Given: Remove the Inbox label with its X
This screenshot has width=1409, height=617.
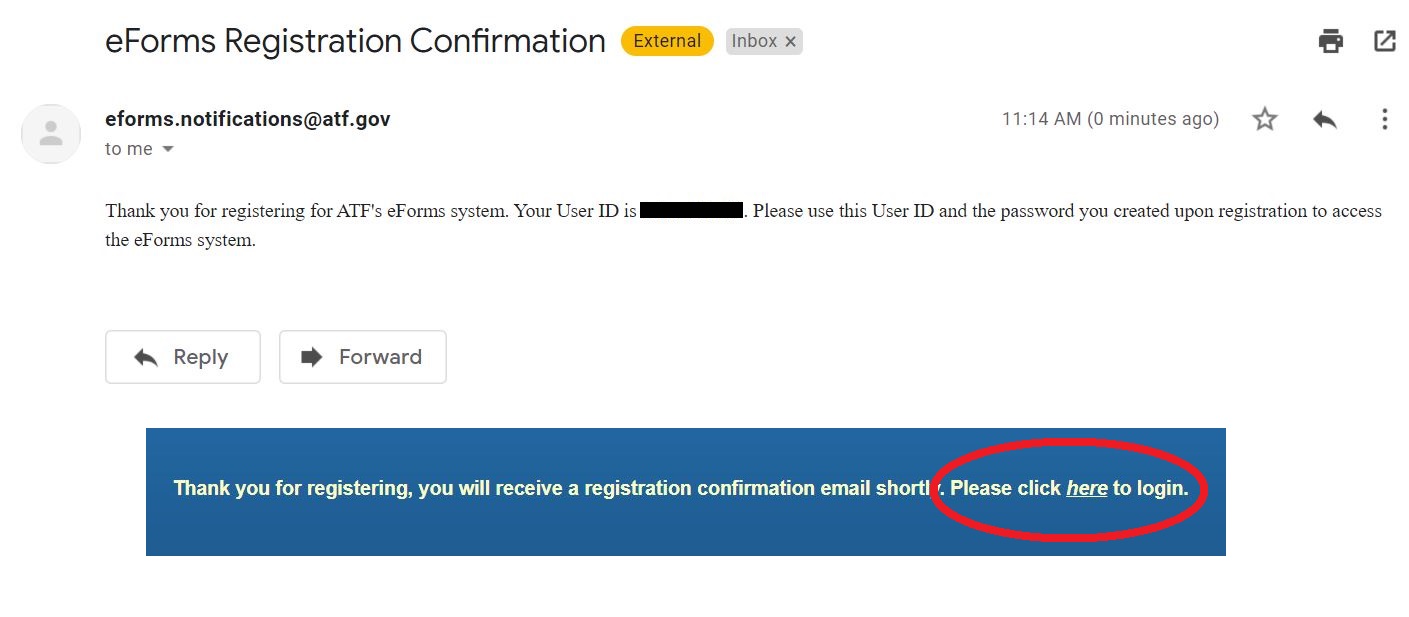Looking at the screenshot, I should pos(790,42).
